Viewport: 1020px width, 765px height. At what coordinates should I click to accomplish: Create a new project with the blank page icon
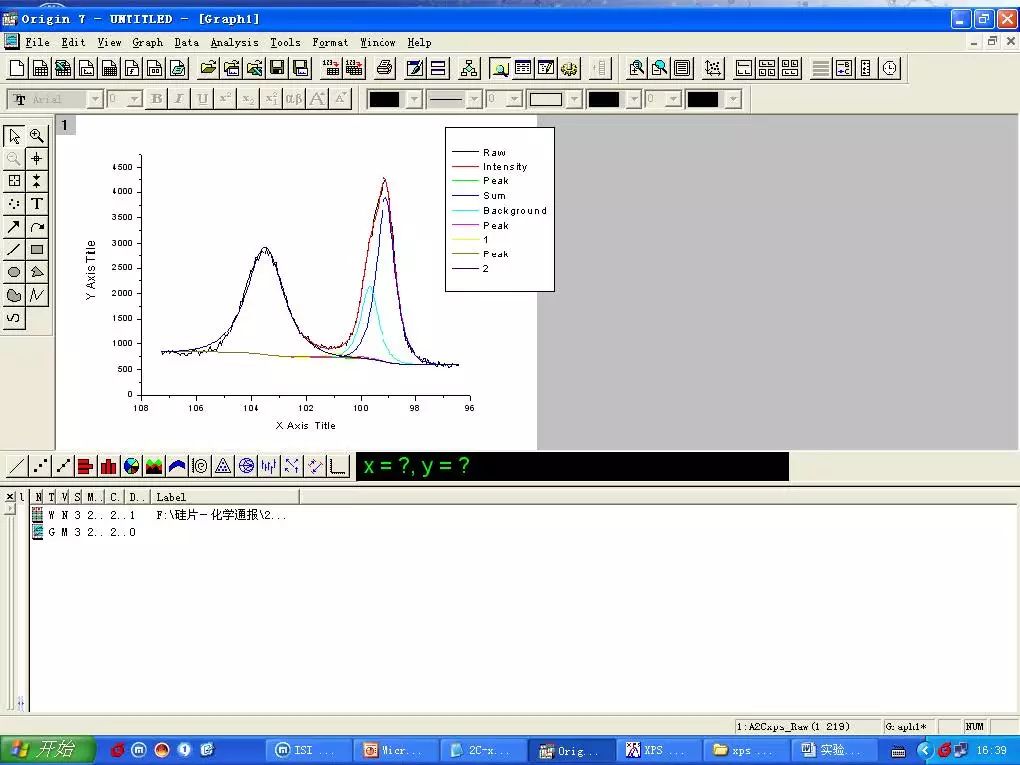click(x=18, y=68)
